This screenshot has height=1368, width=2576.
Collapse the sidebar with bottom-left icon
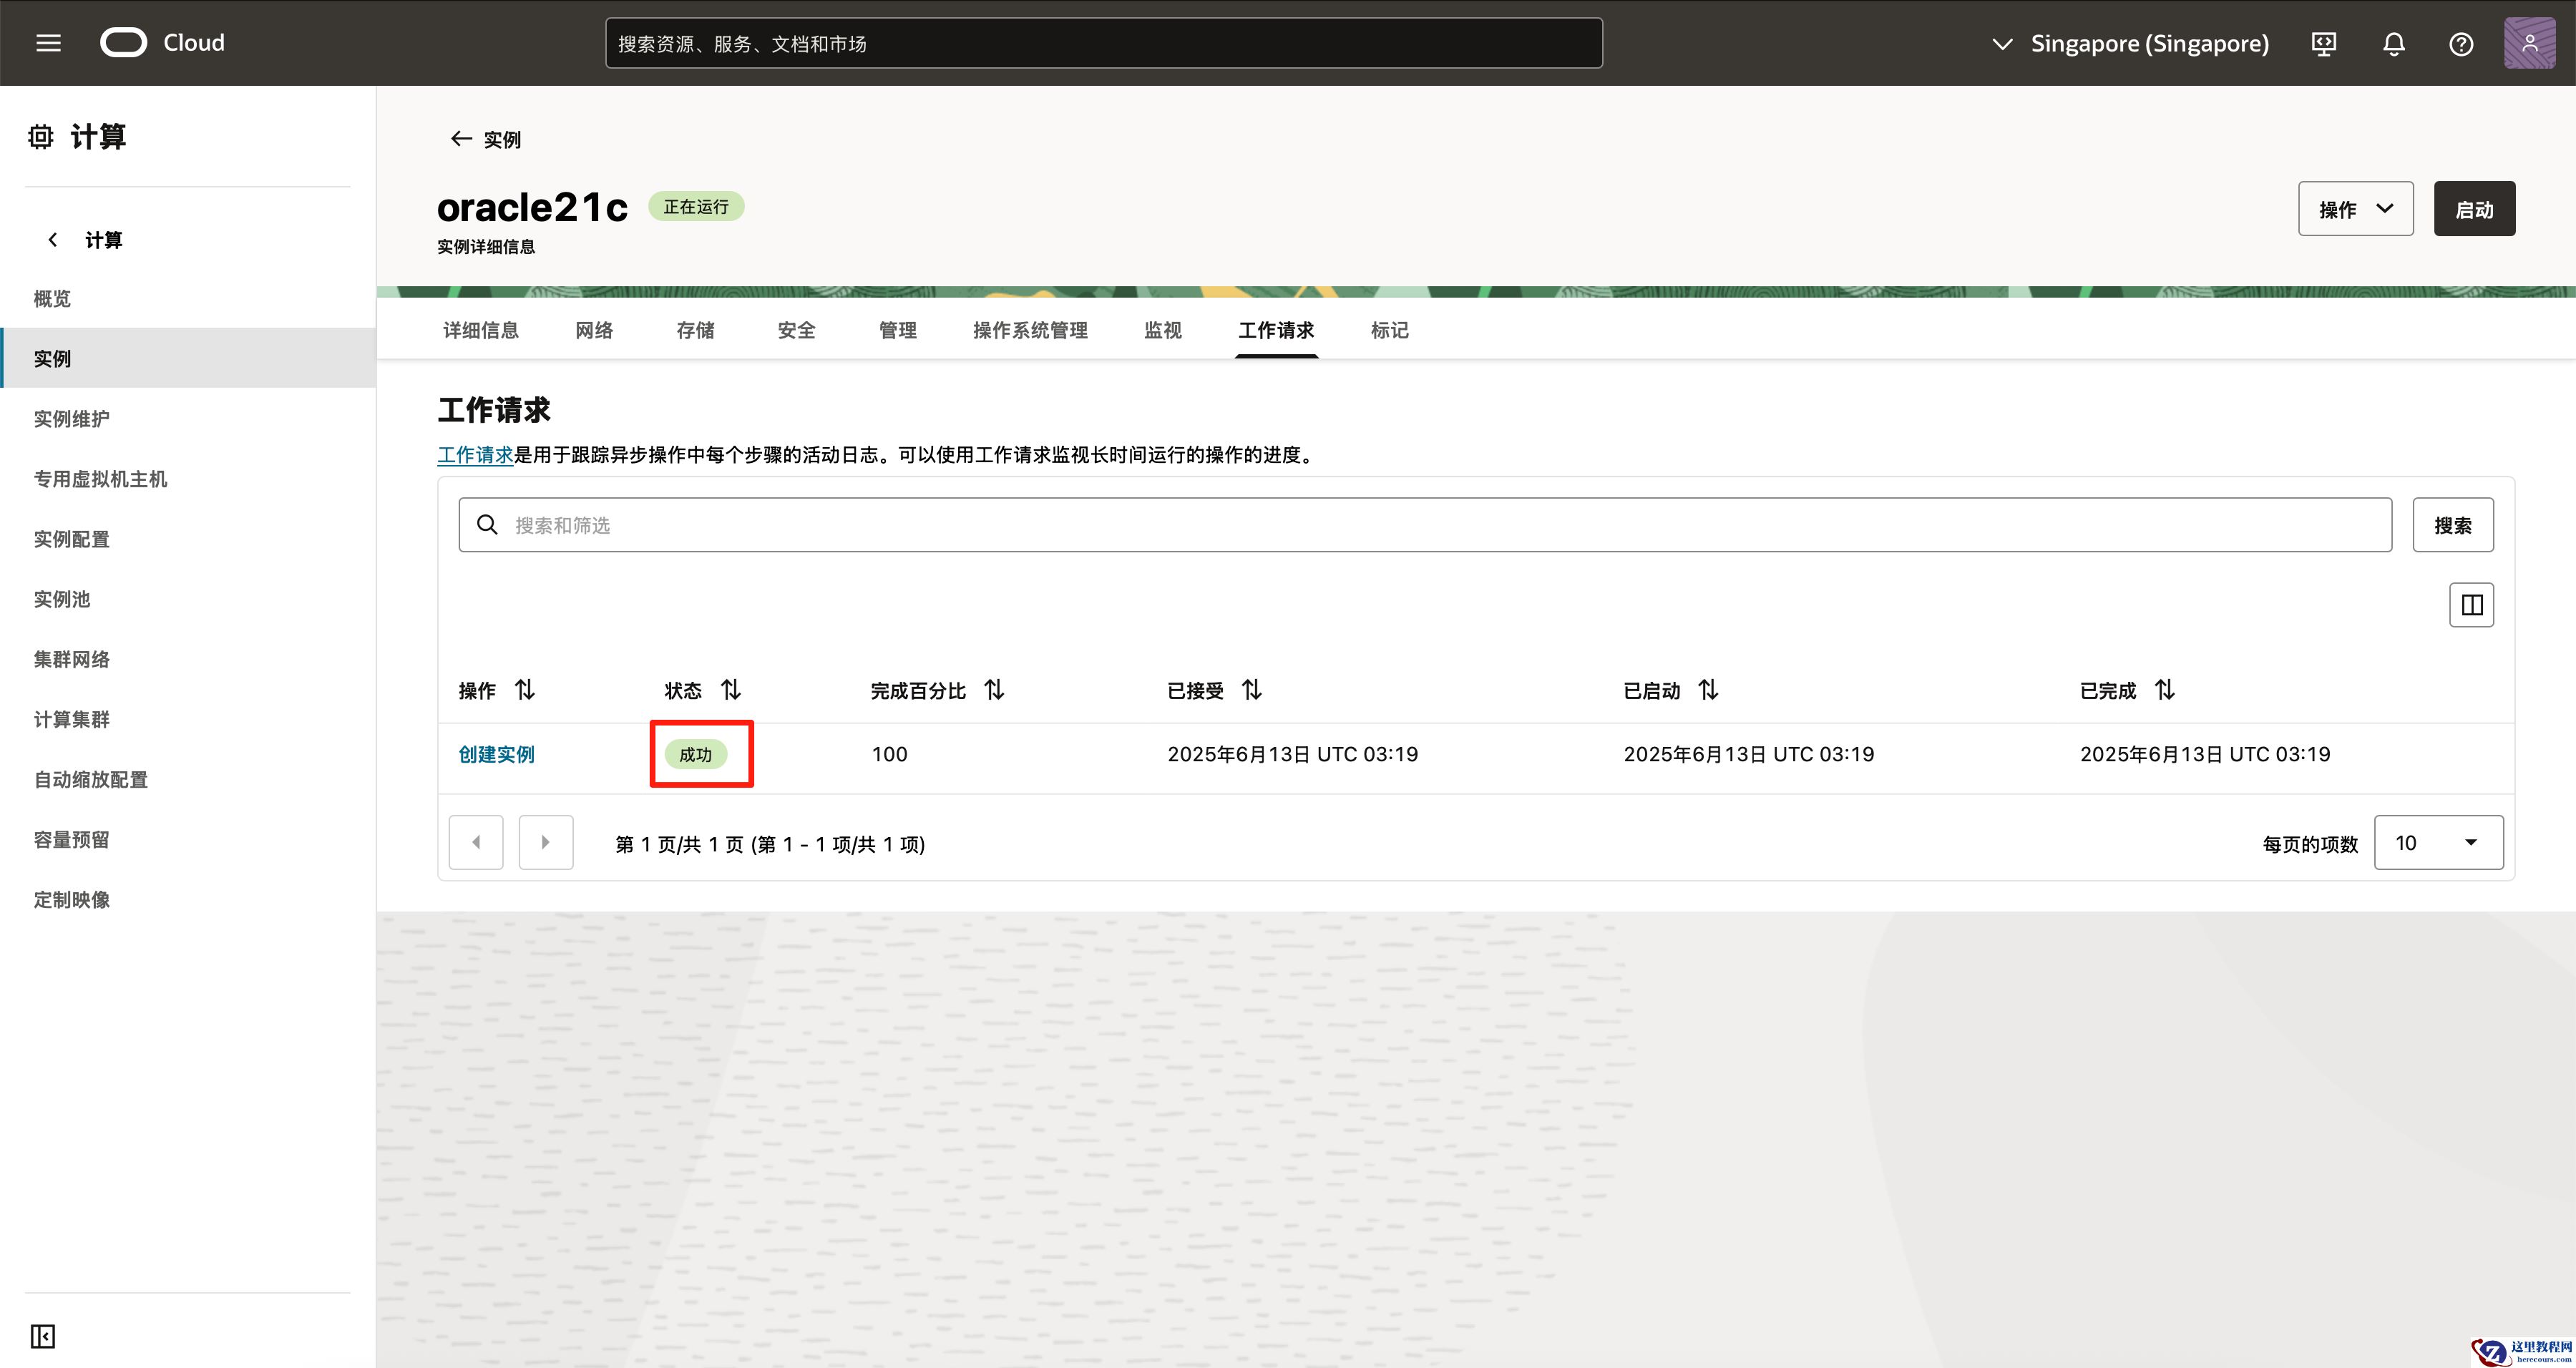(43, 1336)
